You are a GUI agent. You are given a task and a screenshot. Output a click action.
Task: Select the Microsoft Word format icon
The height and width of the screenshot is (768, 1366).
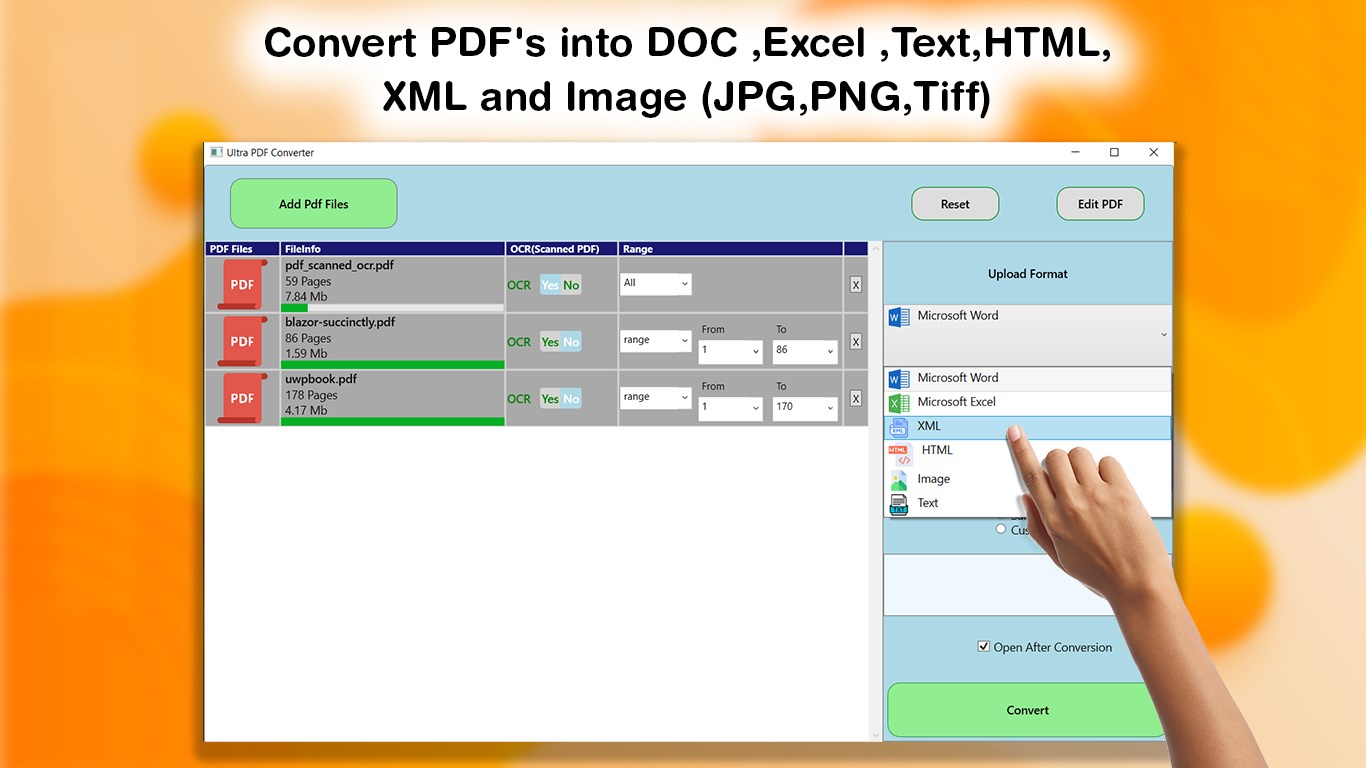897,377
